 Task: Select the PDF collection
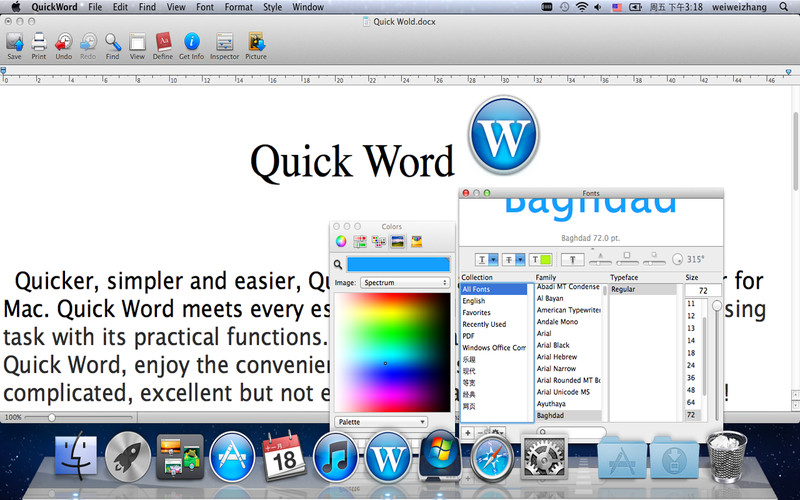(494, 336)
